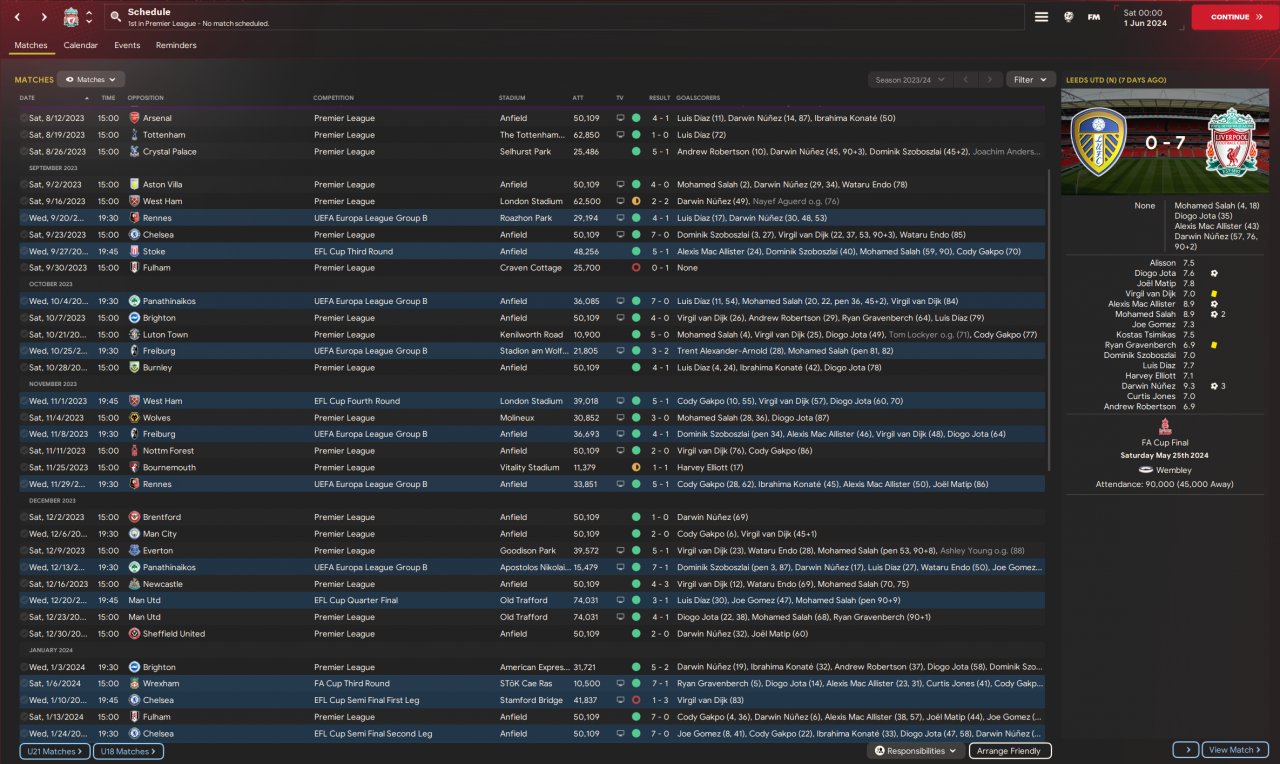
Task: Switch to the Matches tab
Action: 31,45
